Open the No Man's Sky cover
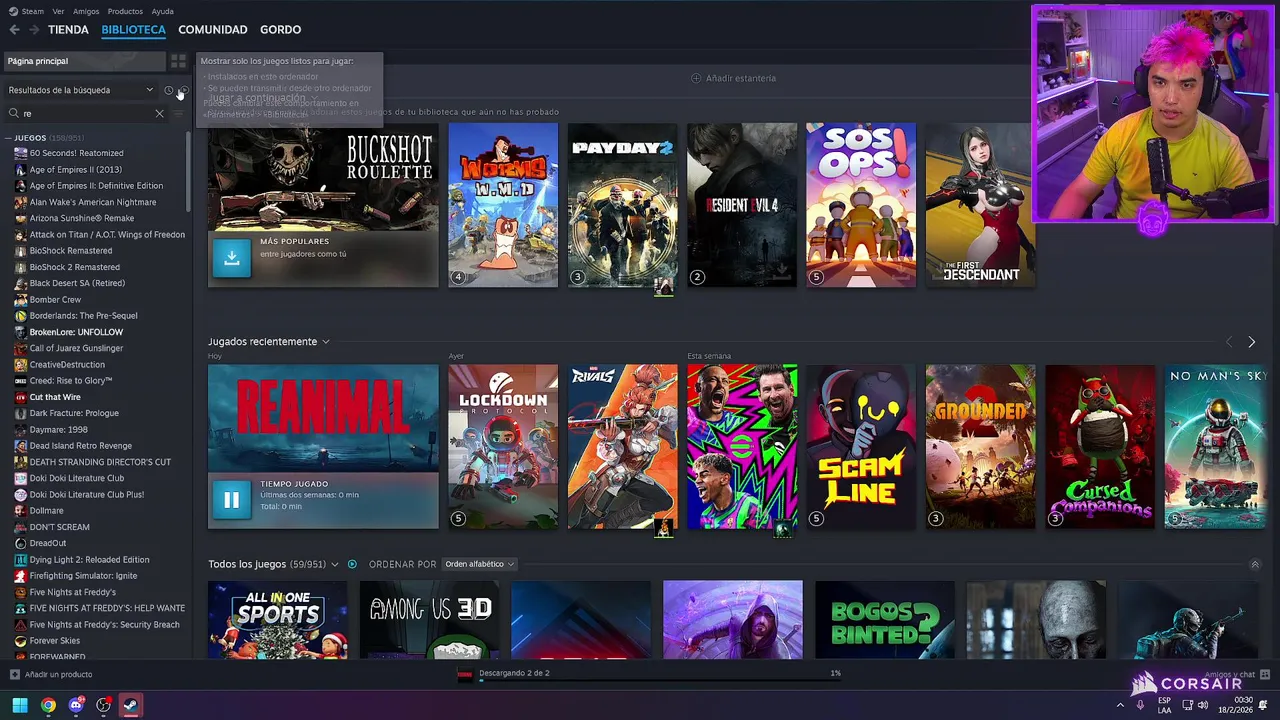This screenshot has height=720, width=1280. click(x=1216, y=446)
